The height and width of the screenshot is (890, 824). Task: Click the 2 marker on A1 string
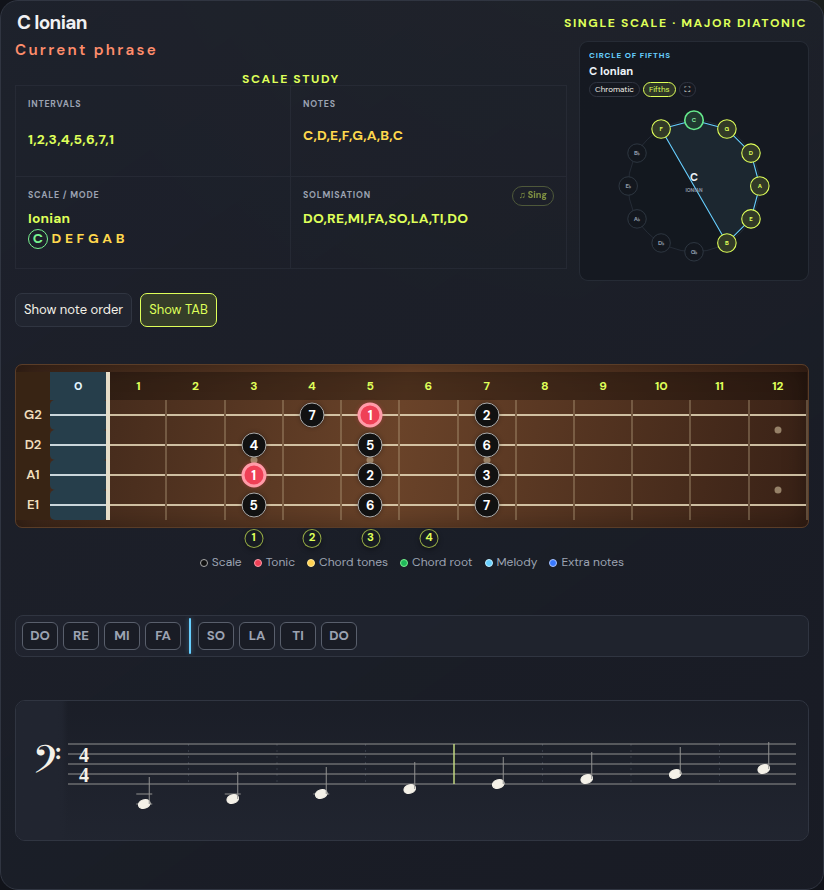(x=370, y=475)
